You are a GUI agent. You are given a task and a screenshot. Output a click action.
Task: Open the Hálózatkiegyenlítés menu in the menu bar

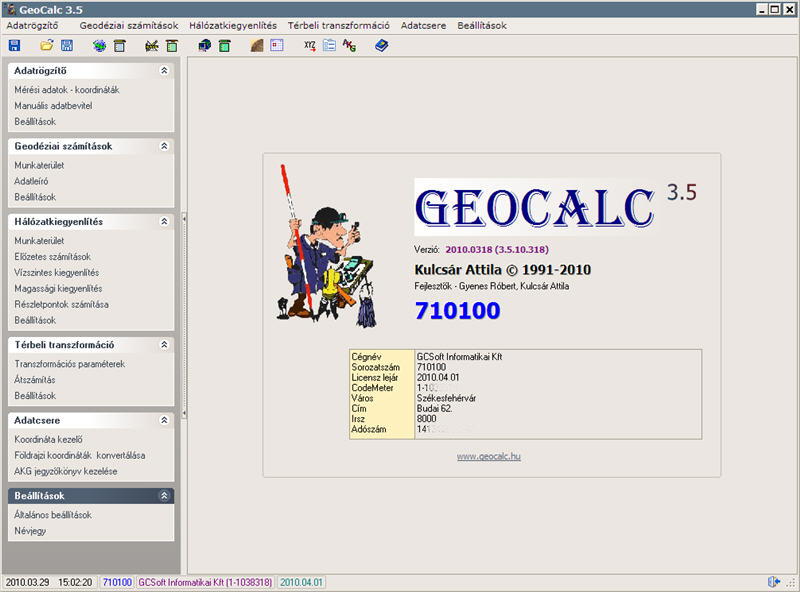(x=233, y=26)
